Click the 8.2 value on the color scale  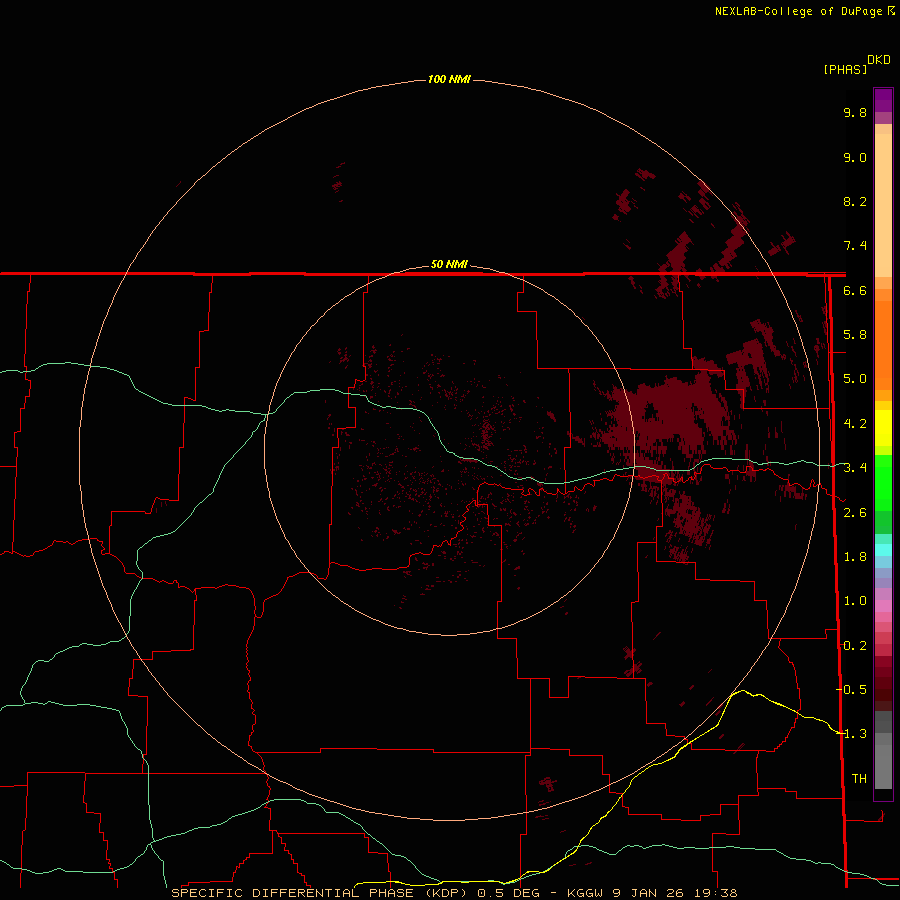[855, 201]
